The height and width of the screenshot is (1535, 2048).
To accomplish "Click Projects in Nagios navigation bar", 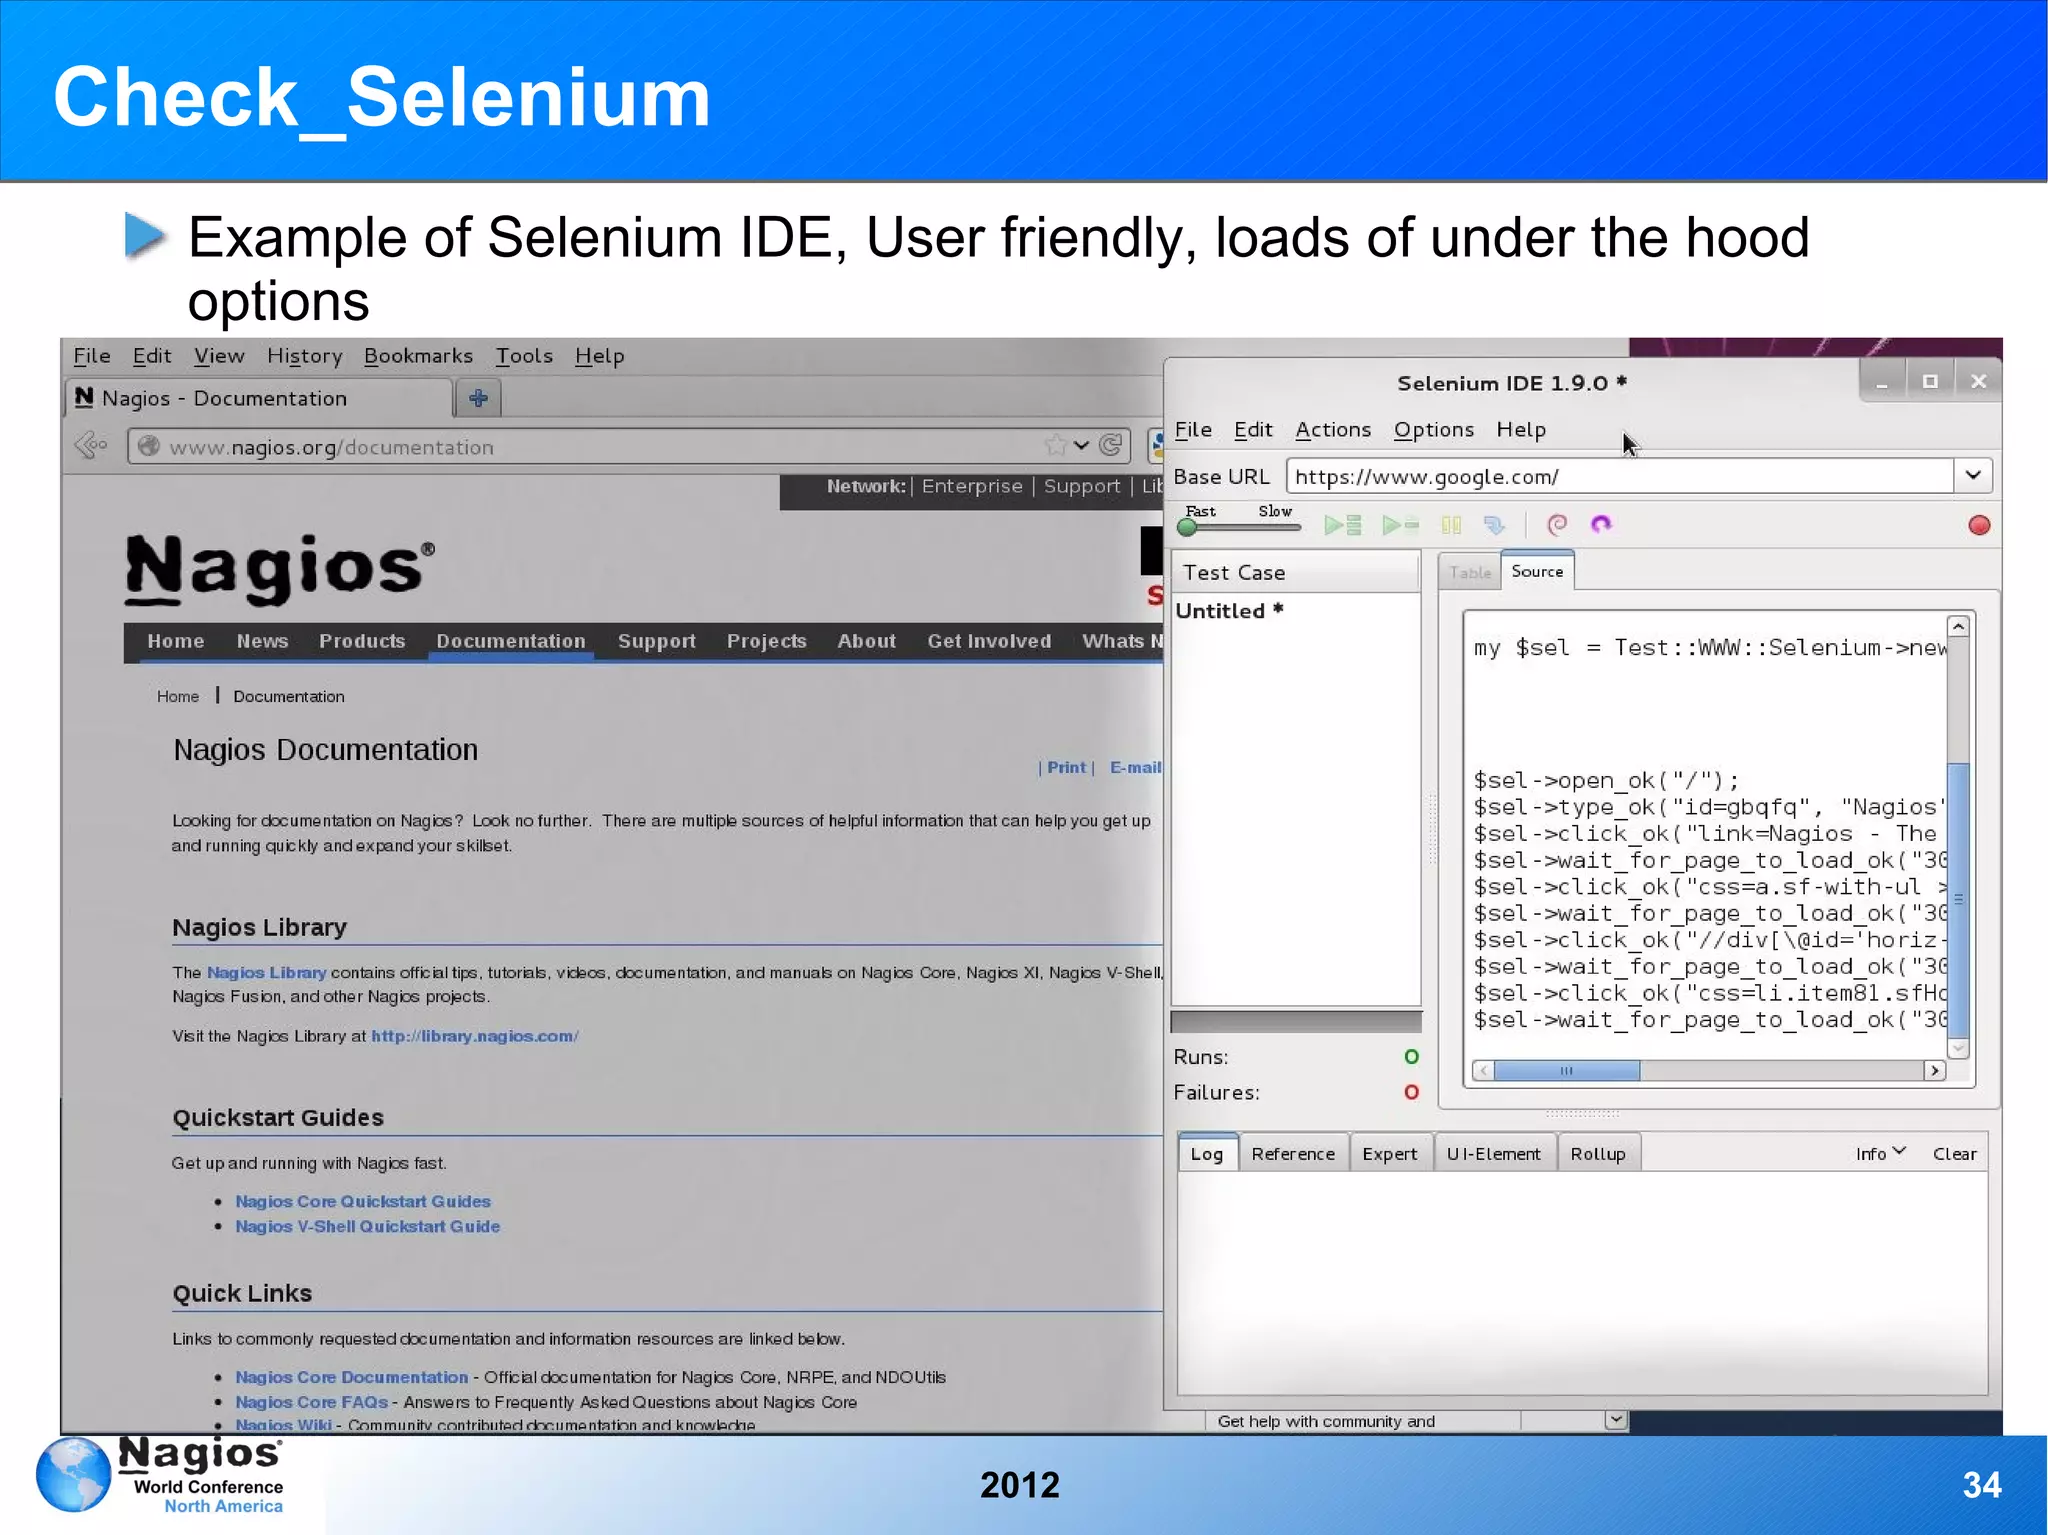I will (x=766, y=641).
